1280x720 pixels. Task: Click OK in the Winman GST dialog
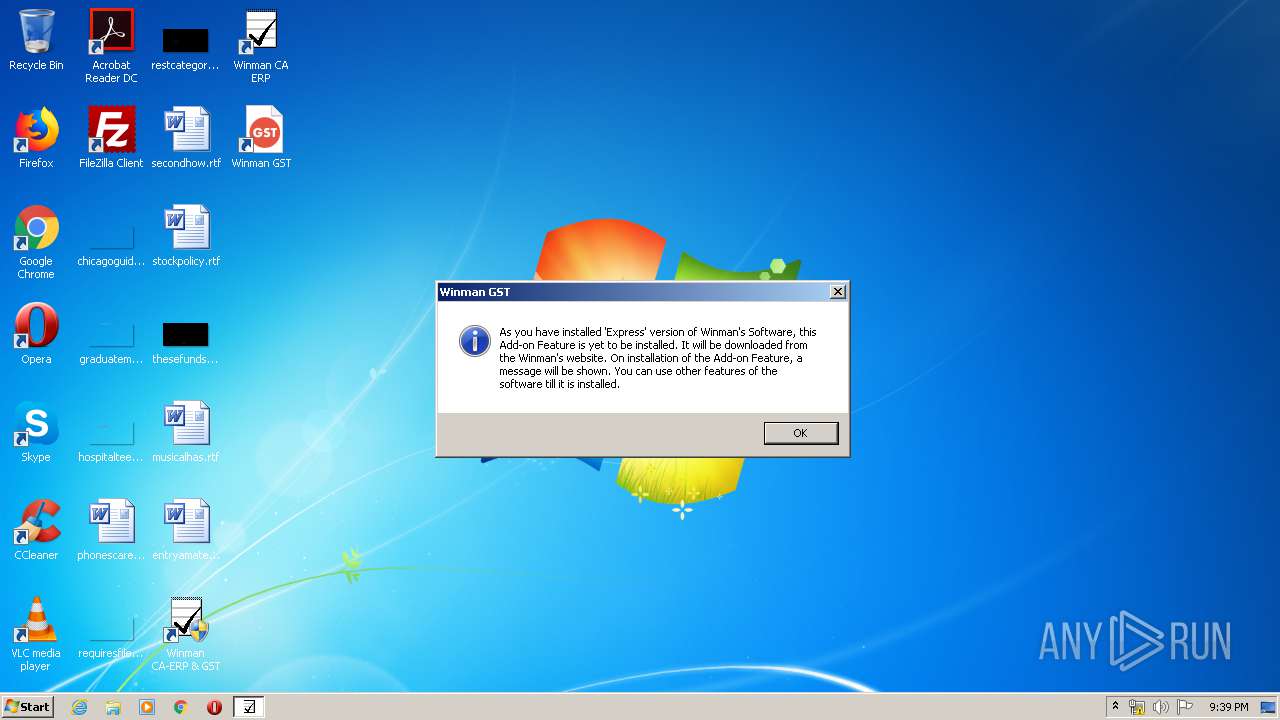coord(800,433)
